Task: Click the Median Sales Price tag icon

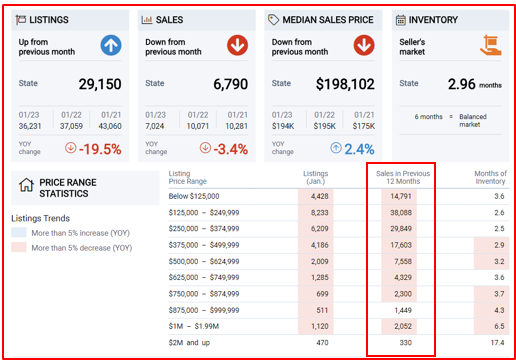Action: click(273, 20)
